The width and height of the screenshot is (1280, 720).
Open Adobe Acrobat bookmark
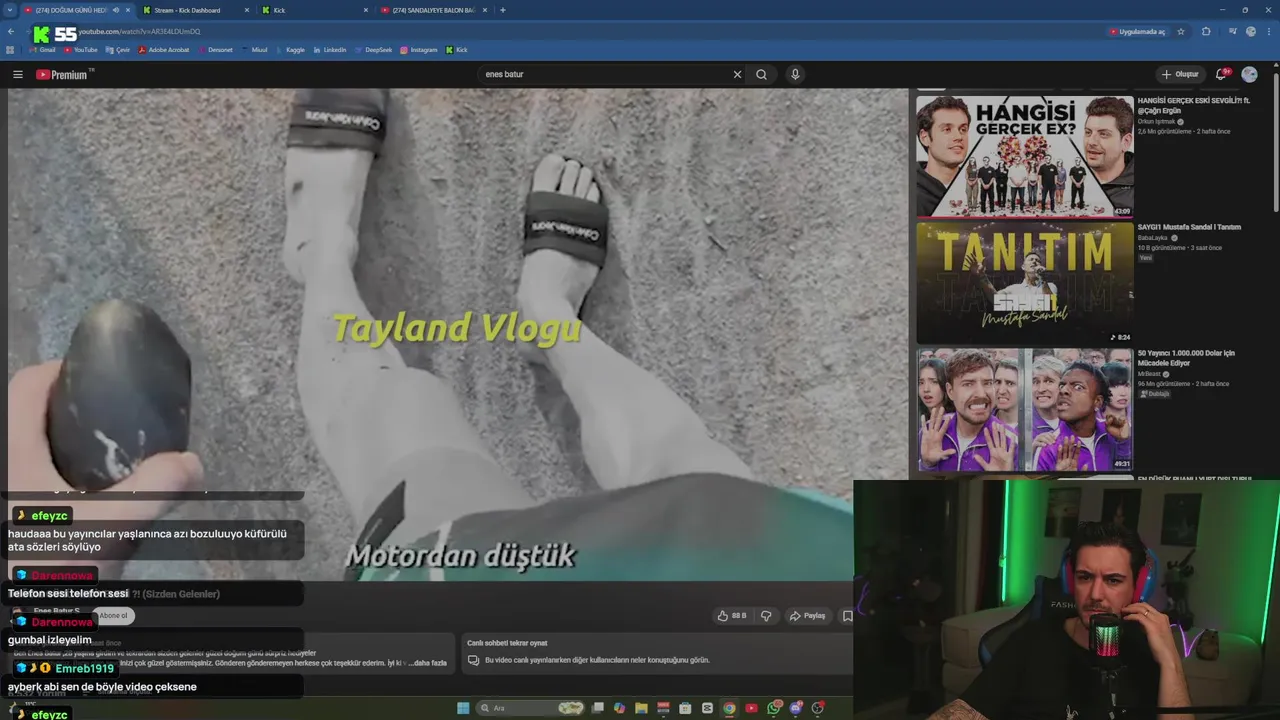[x=164, y=49]
